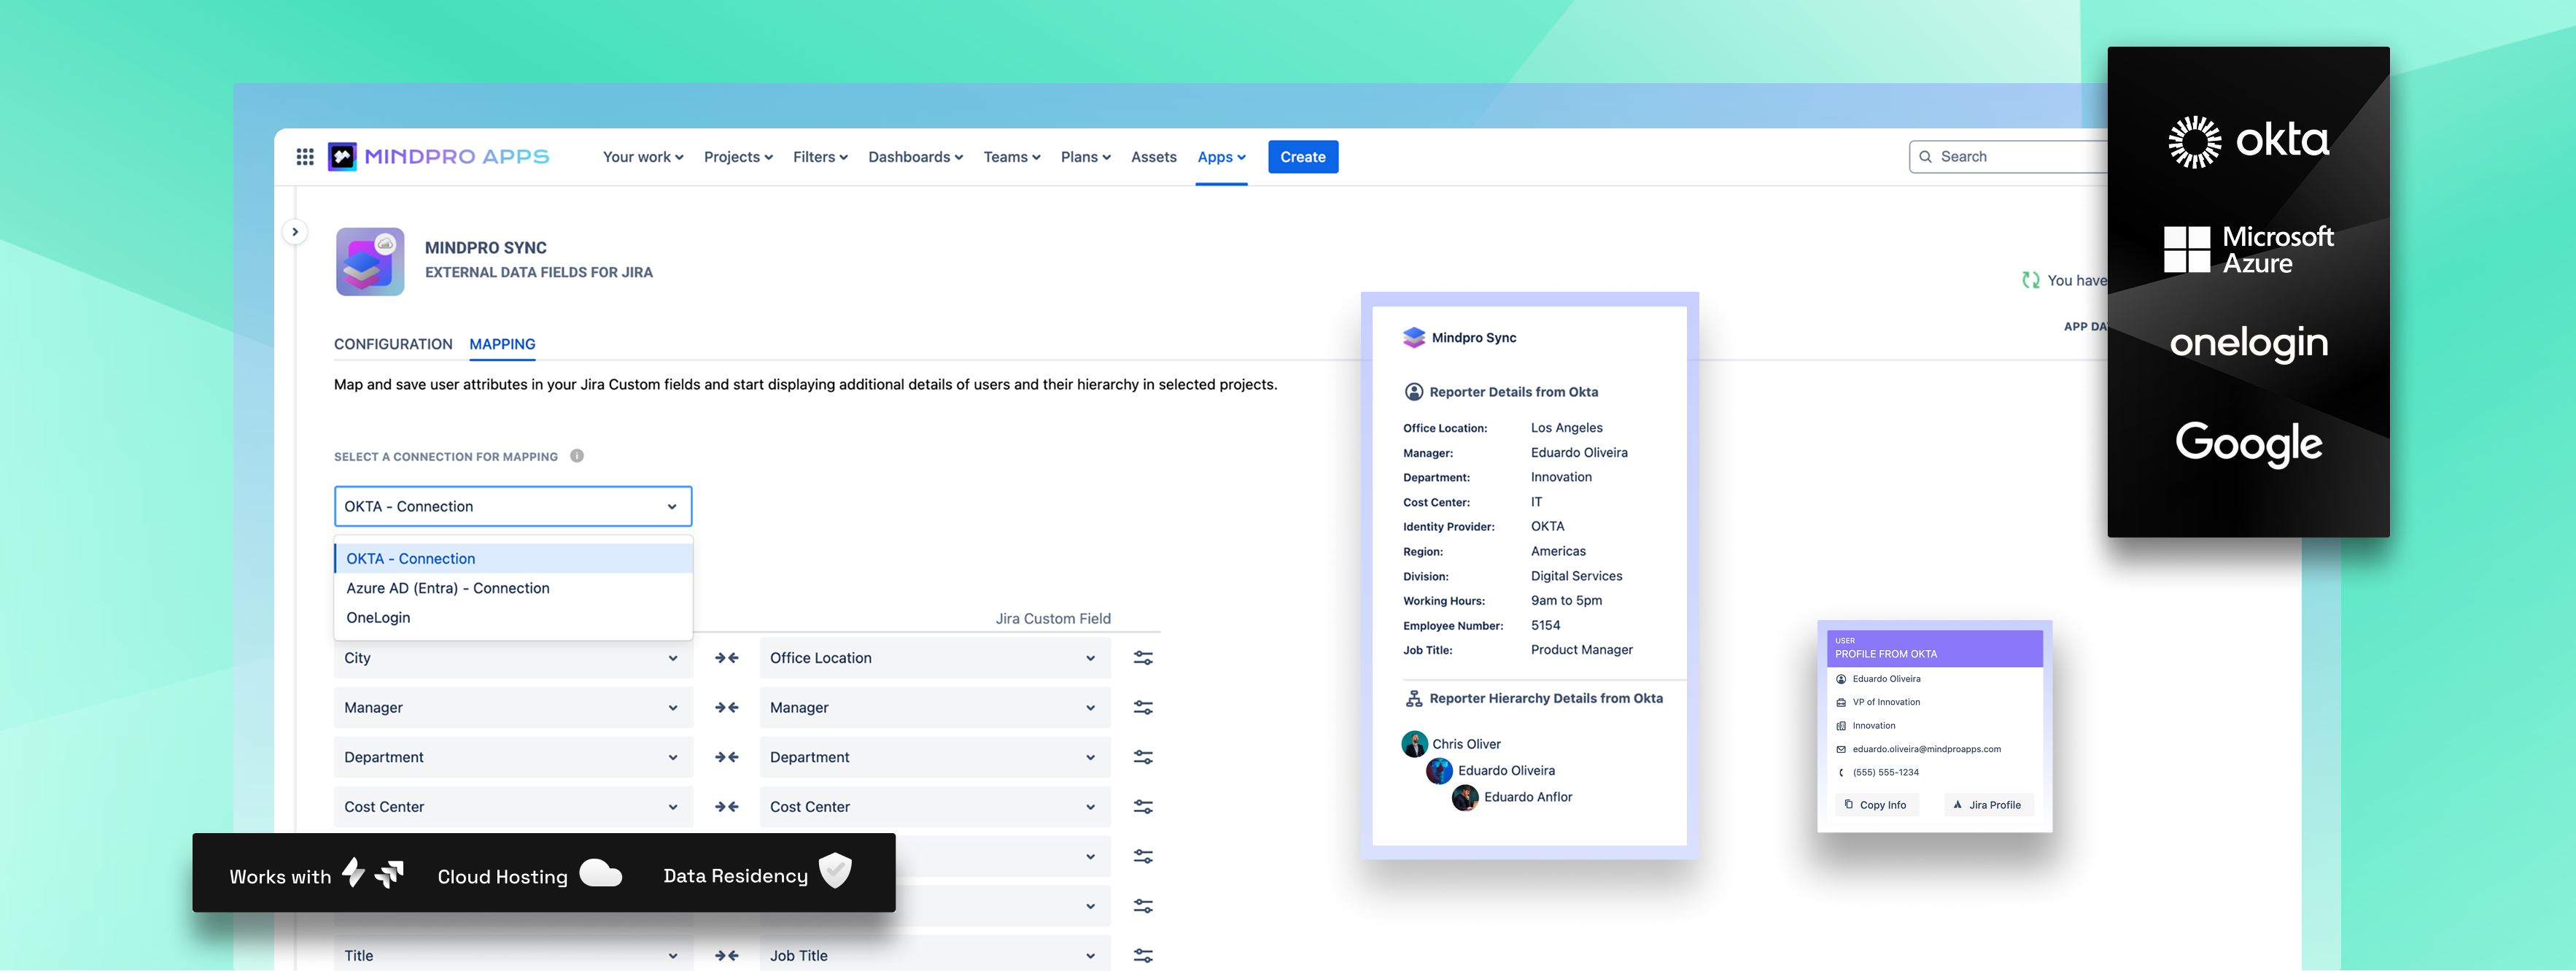Click the Cloud Hosting cloud icon
2576x971 pixels.
[x=601, y=873]
